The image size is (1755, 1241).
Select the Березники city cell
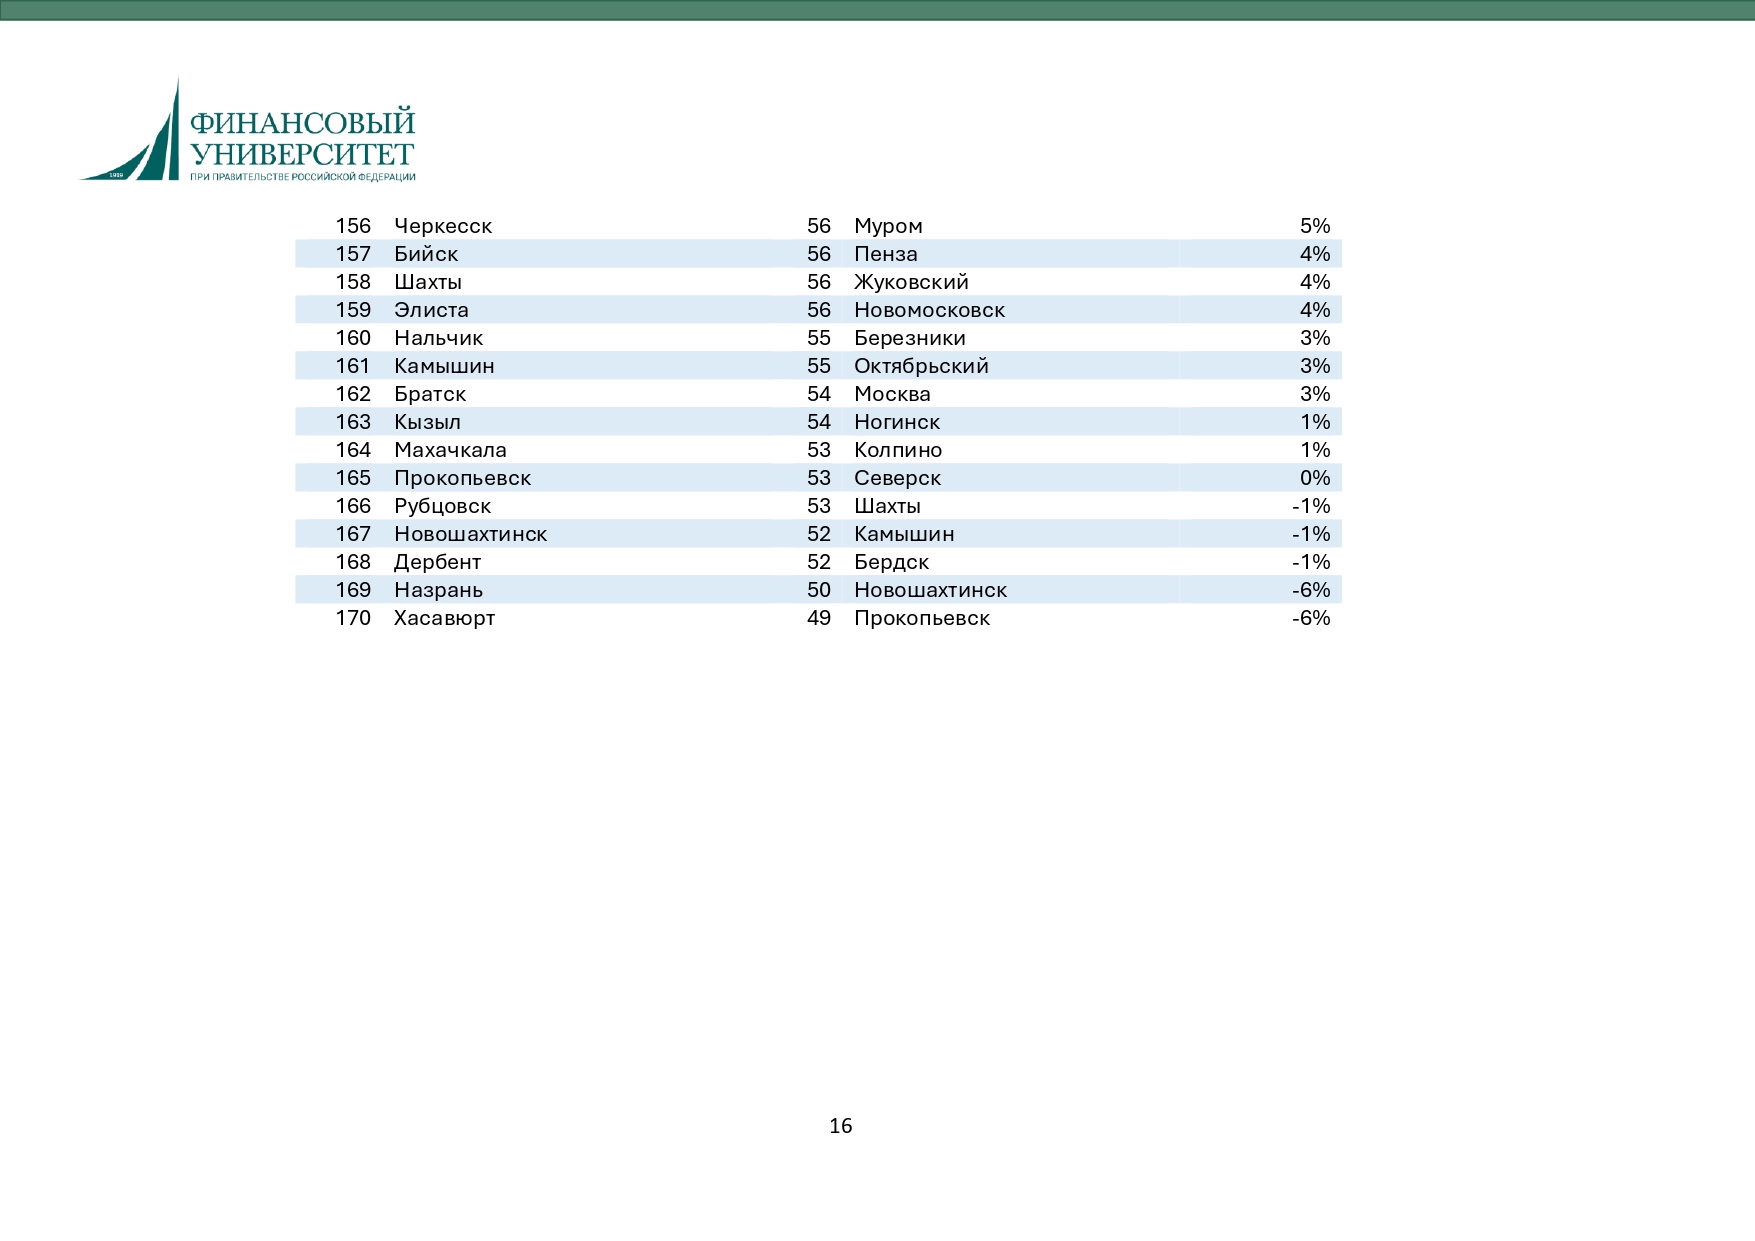coord(910,338)
